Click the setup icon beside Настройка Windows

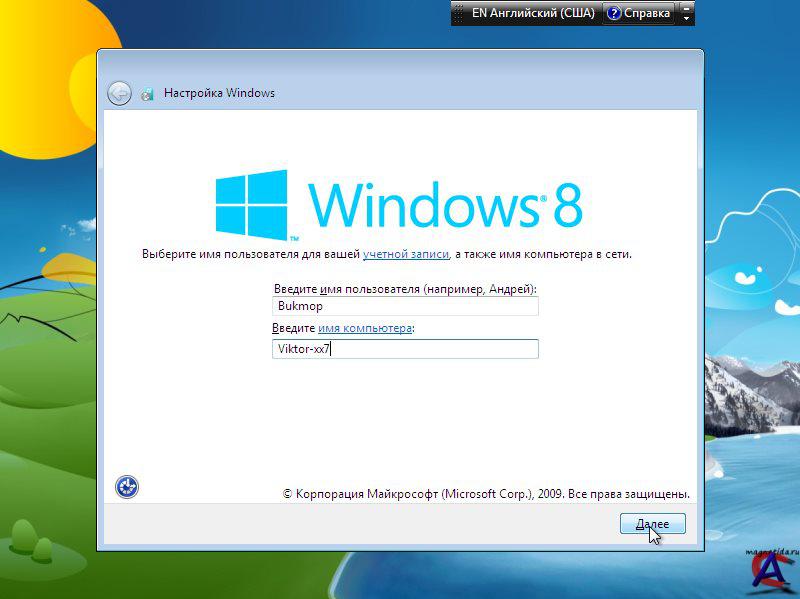(148, 94)
